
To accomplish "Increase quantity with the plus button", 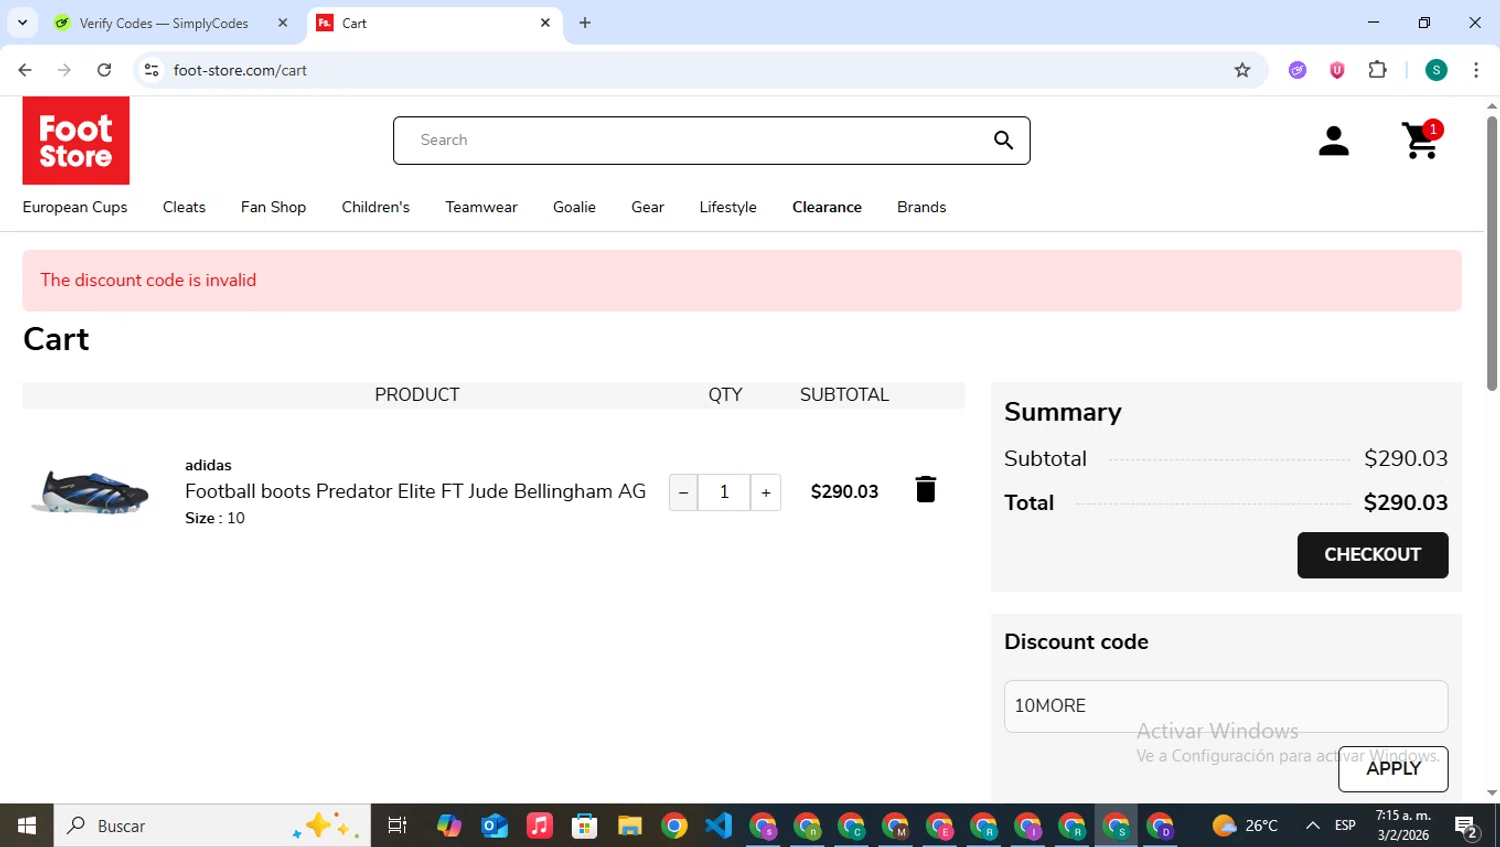I will 766,492.
